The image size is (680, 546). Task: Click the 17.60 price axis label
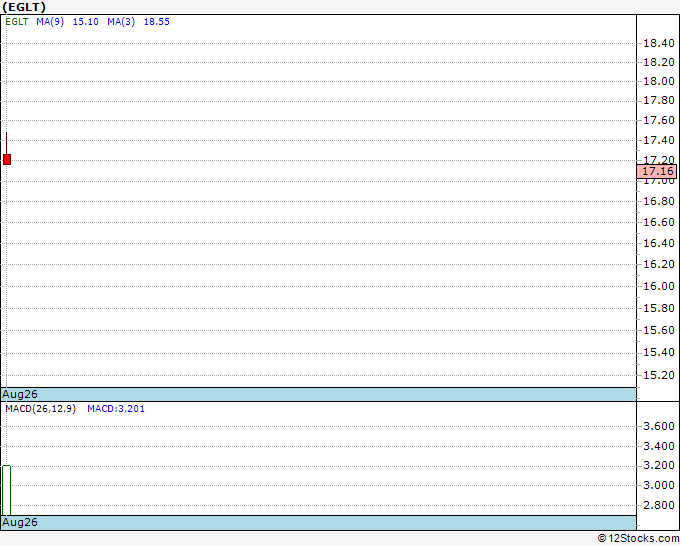pos(659,120)
